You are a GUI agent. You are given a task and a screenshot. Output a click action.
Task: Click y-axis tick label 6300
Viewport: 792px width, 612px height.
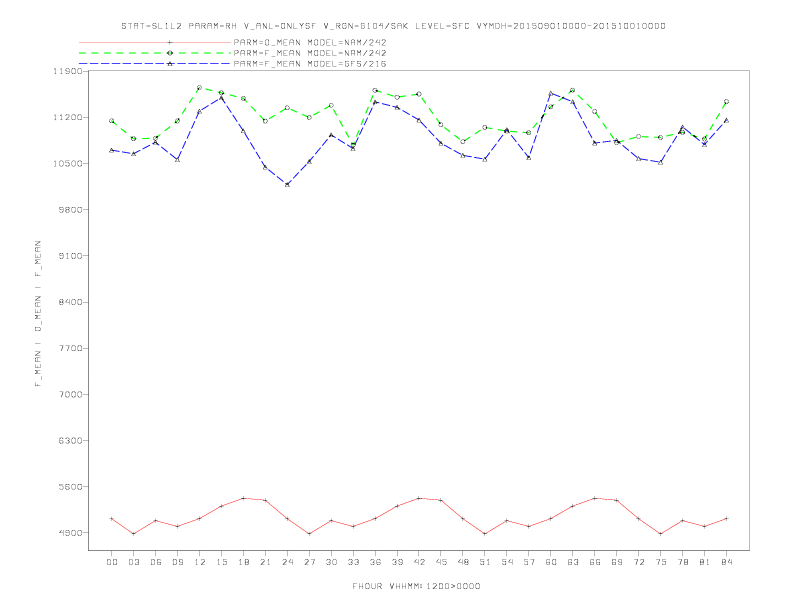coord(70,441)
